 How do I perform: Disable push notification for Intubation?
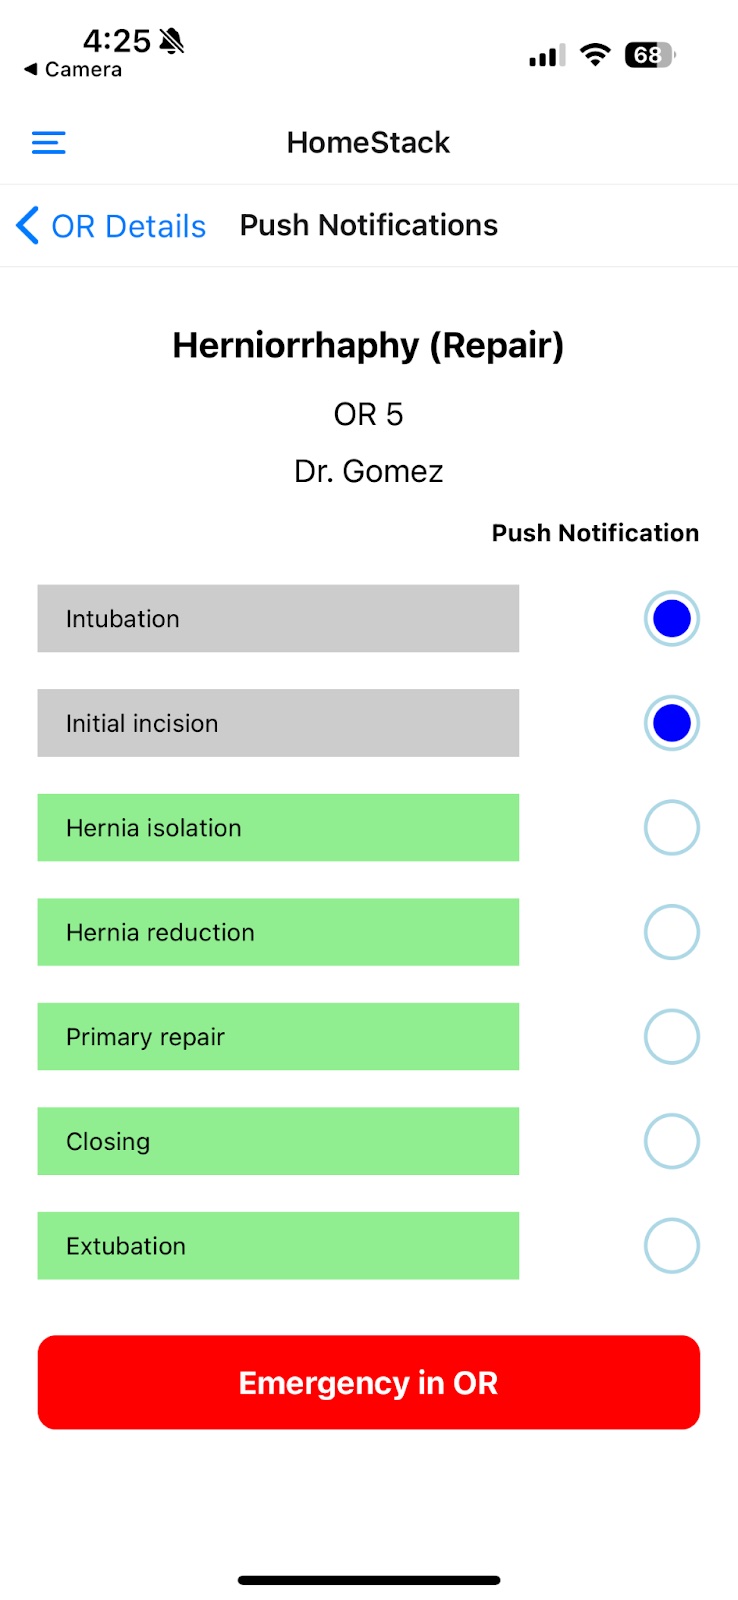671,619
